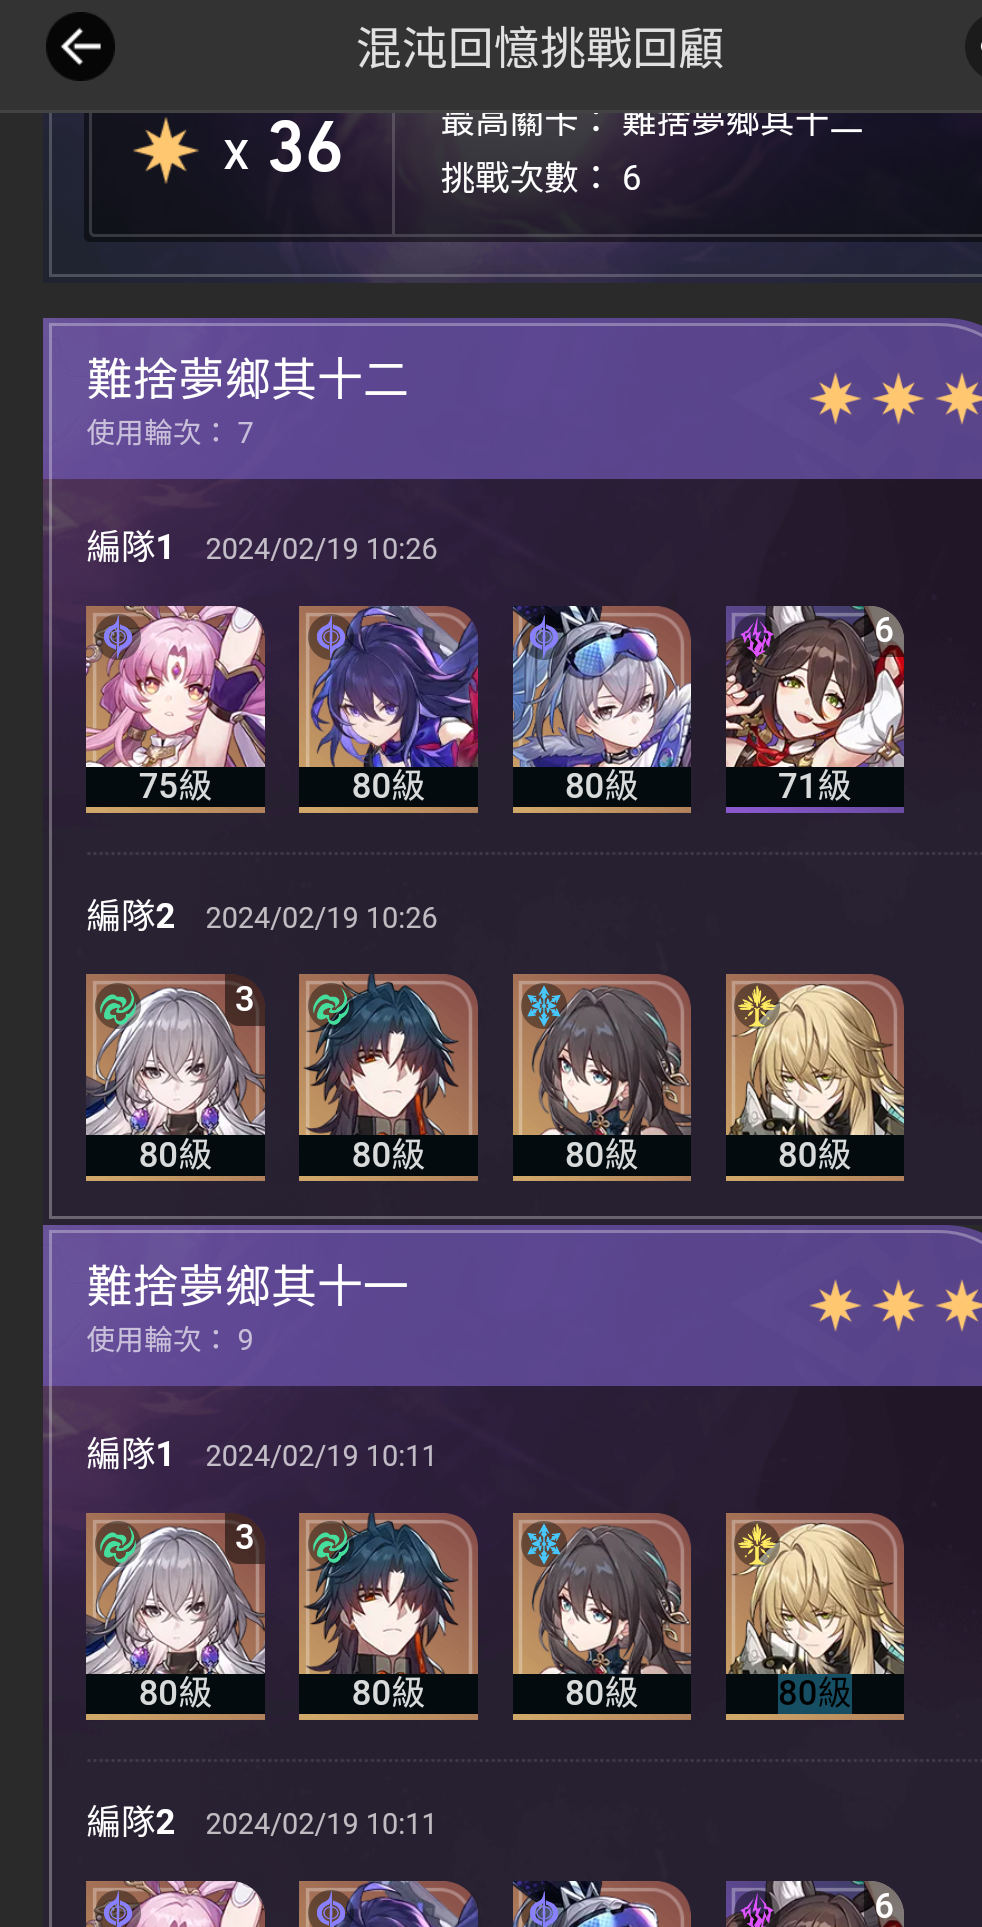
Task: Select the ice element character in 編隊2
Action: (601, 1077)
